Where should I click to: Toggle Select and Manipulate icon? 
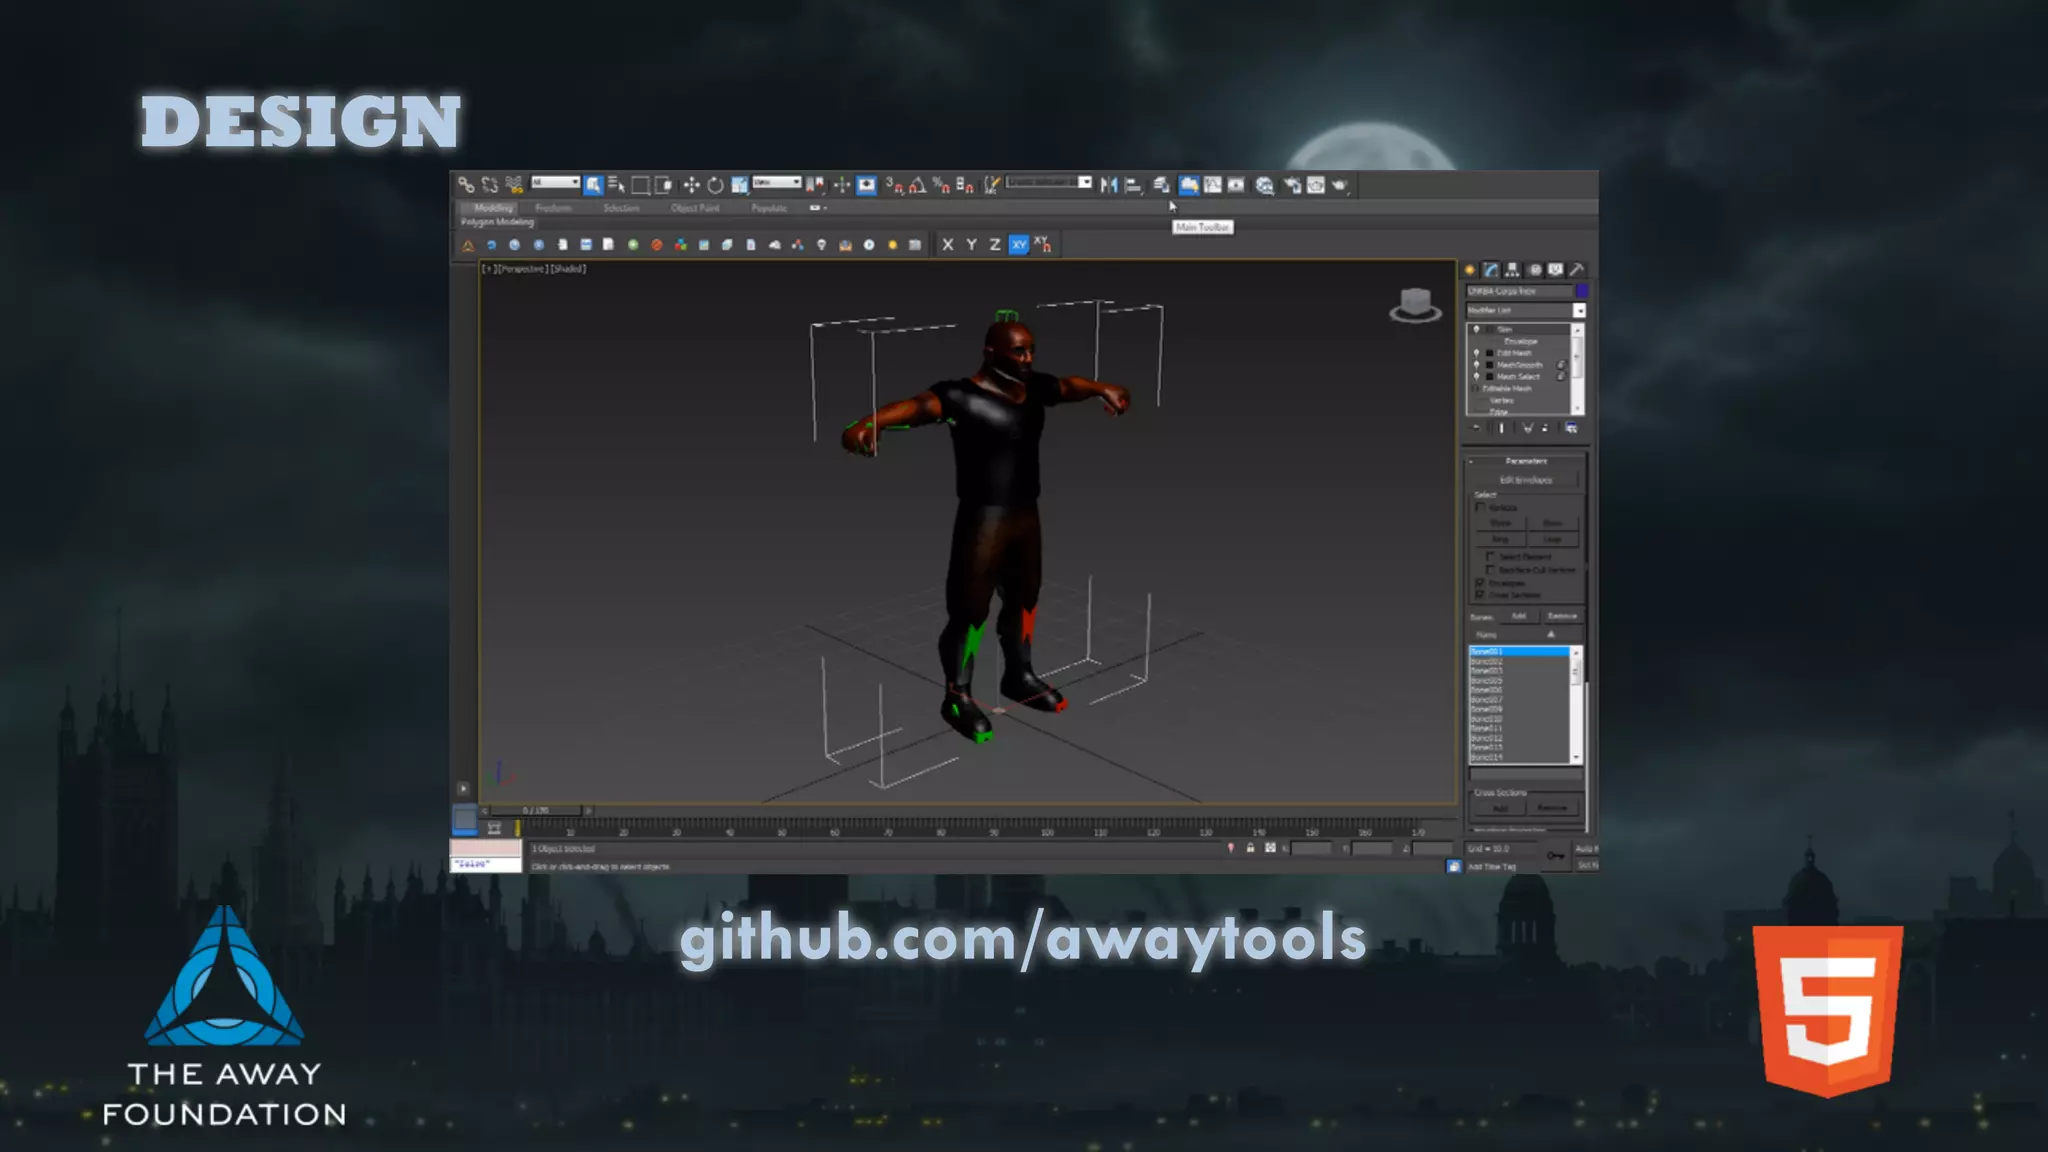(841, 185)
